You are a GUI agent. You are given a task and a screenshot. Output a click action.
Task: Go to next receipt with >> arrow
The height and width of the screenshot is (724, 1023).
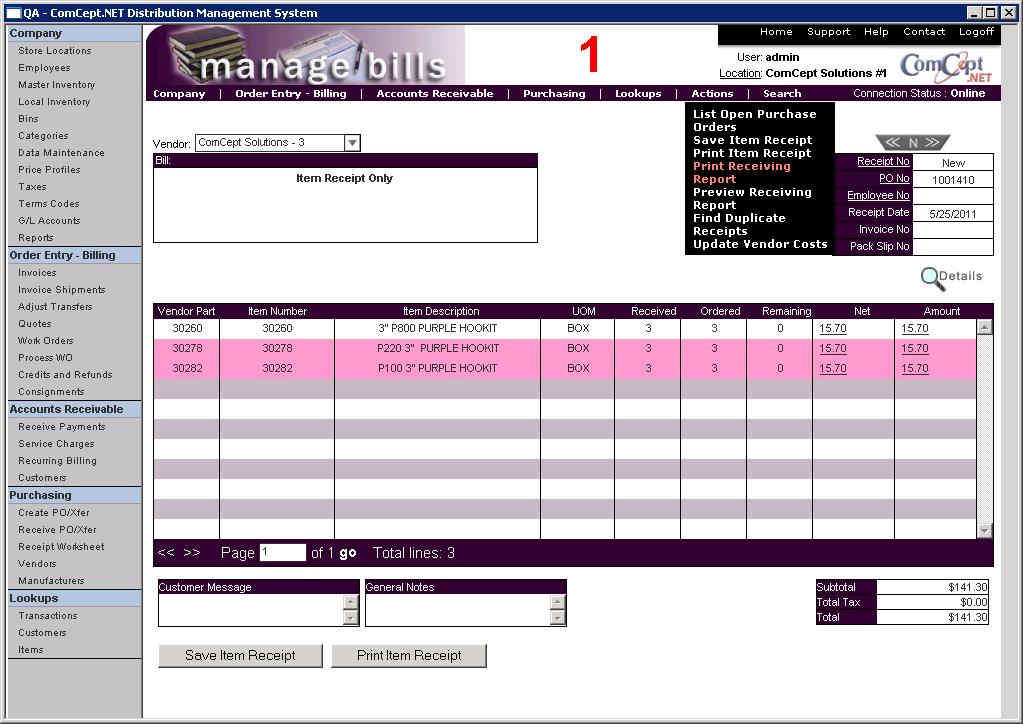click(x=934, y=143)
